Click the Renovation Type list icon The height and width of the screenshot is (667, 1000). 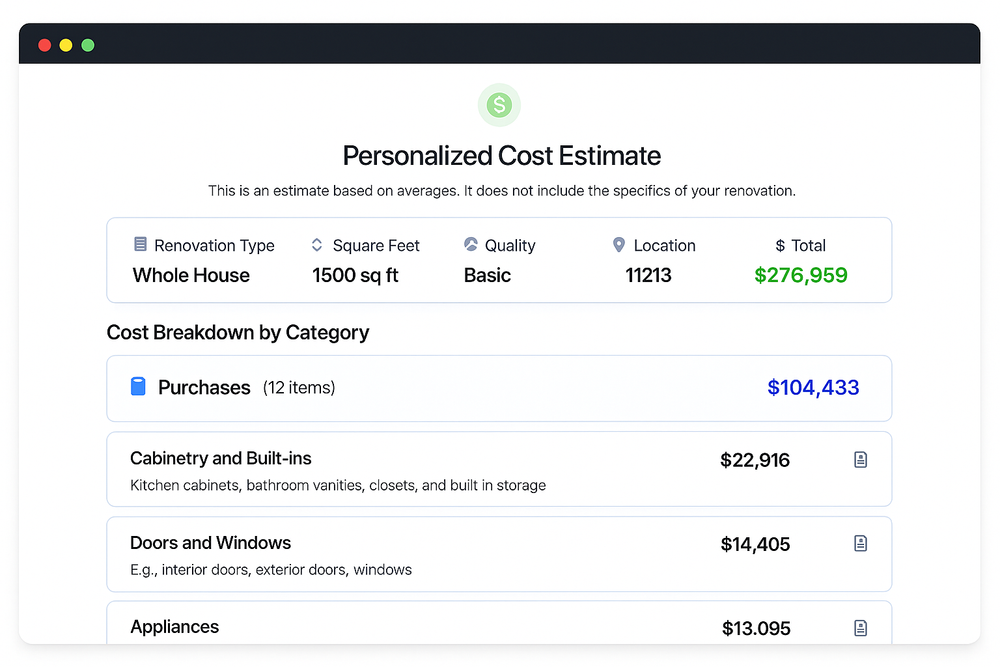[140, 244]
